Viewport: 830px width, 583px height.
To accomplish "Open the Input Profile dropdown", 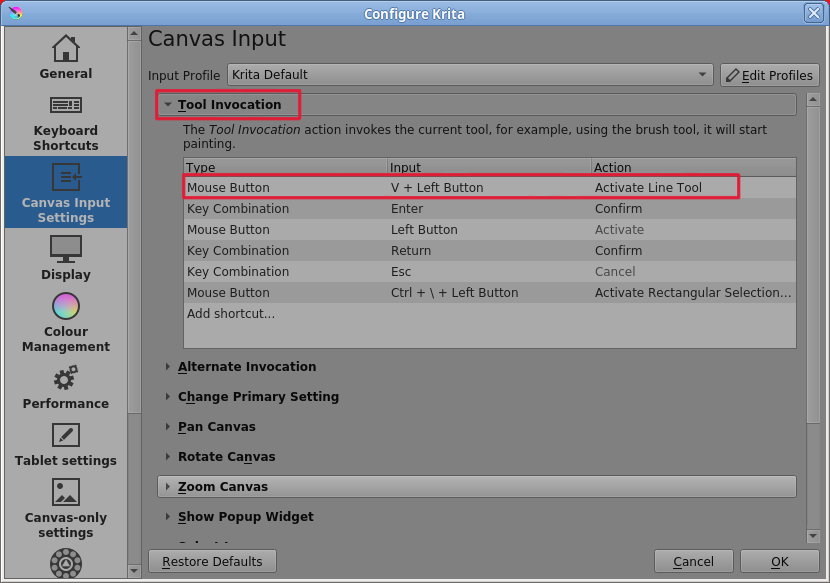I will click(470, 75).
